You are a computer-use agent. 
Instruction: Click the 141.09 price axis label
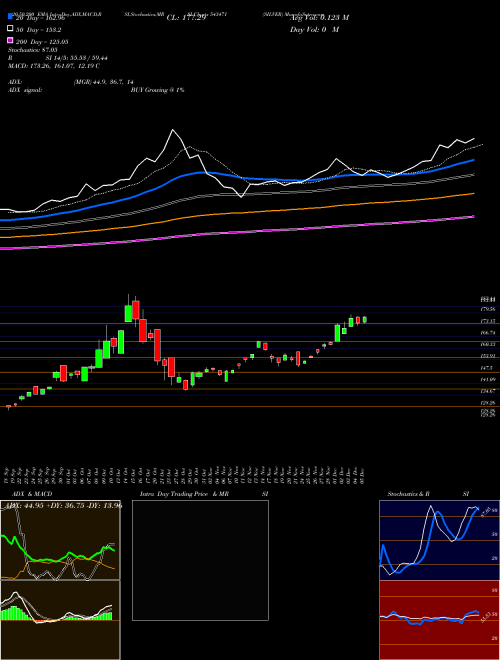[488, 380]
